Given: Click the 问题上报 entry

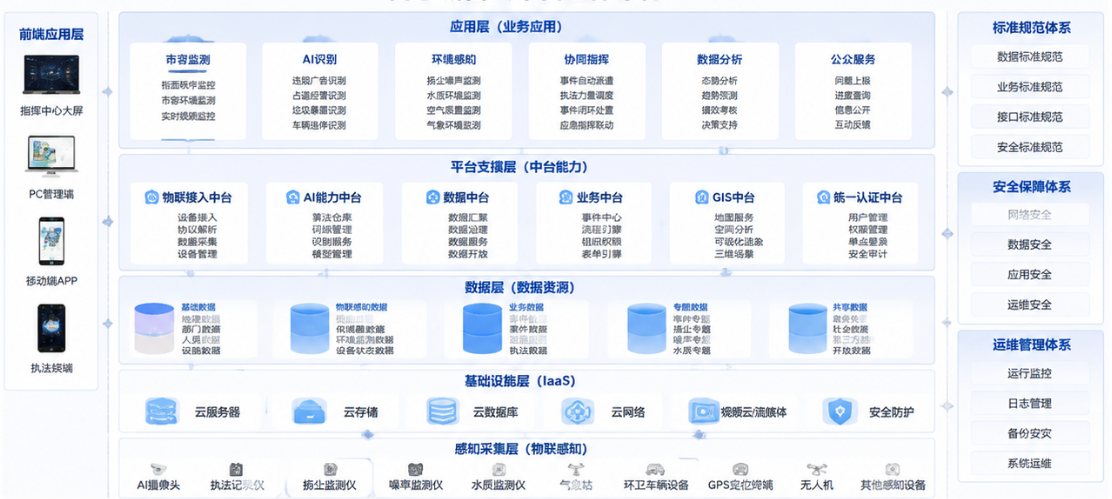Looking at the screenshot, I should (853, 80).
